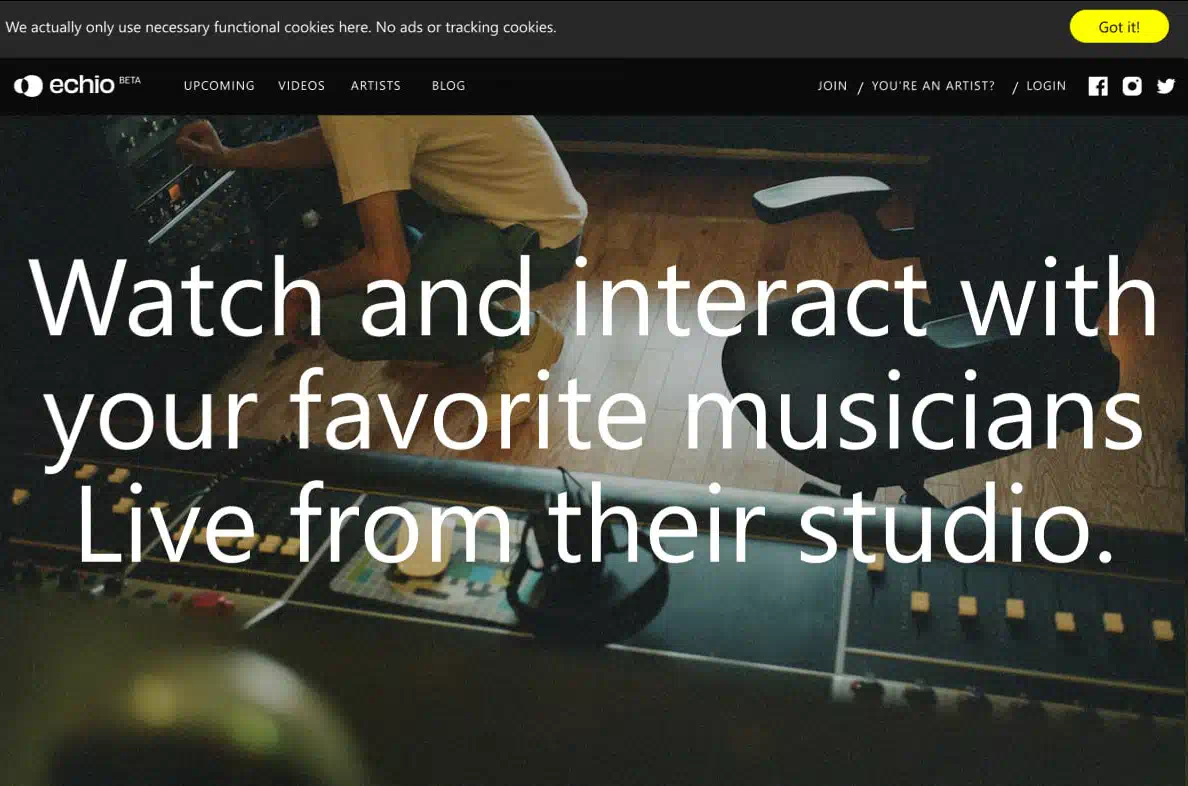The width and height of the screenshot is (1188, 786).
Task: Click the Join link
Action: click(832, 86)
